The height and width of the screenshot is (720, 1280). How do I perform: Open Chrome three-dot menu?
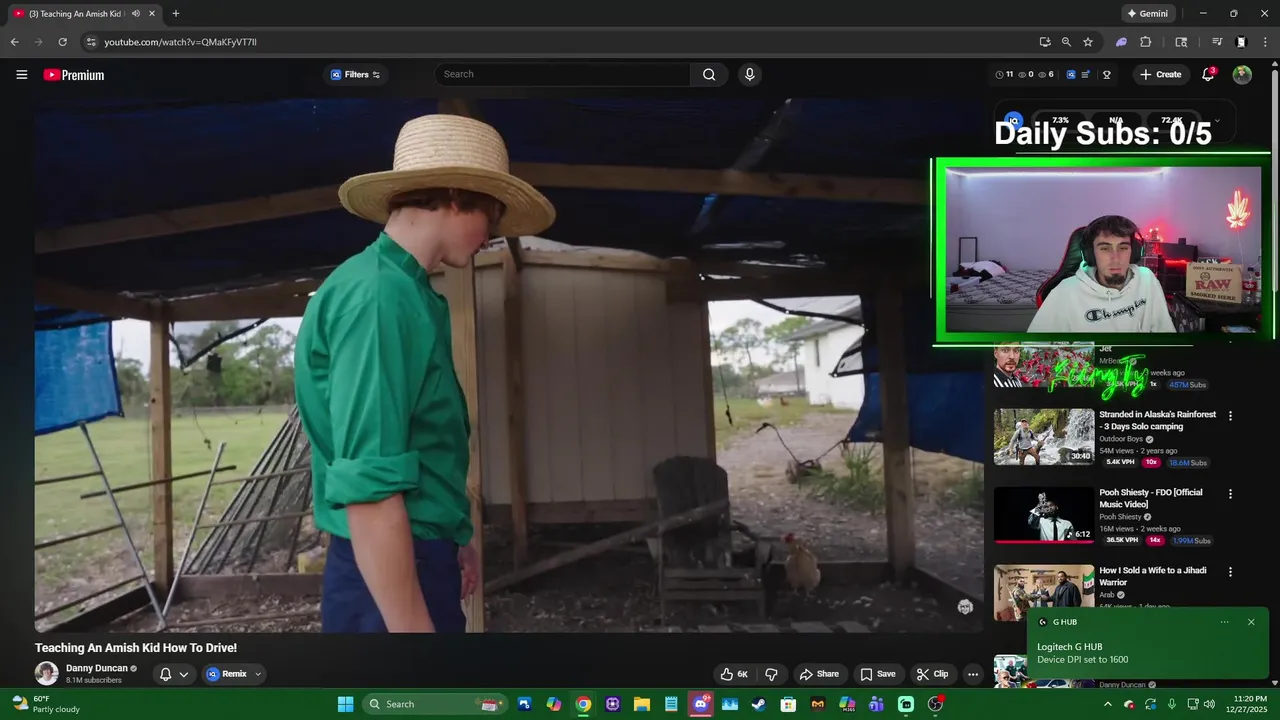coord(1266,42)
